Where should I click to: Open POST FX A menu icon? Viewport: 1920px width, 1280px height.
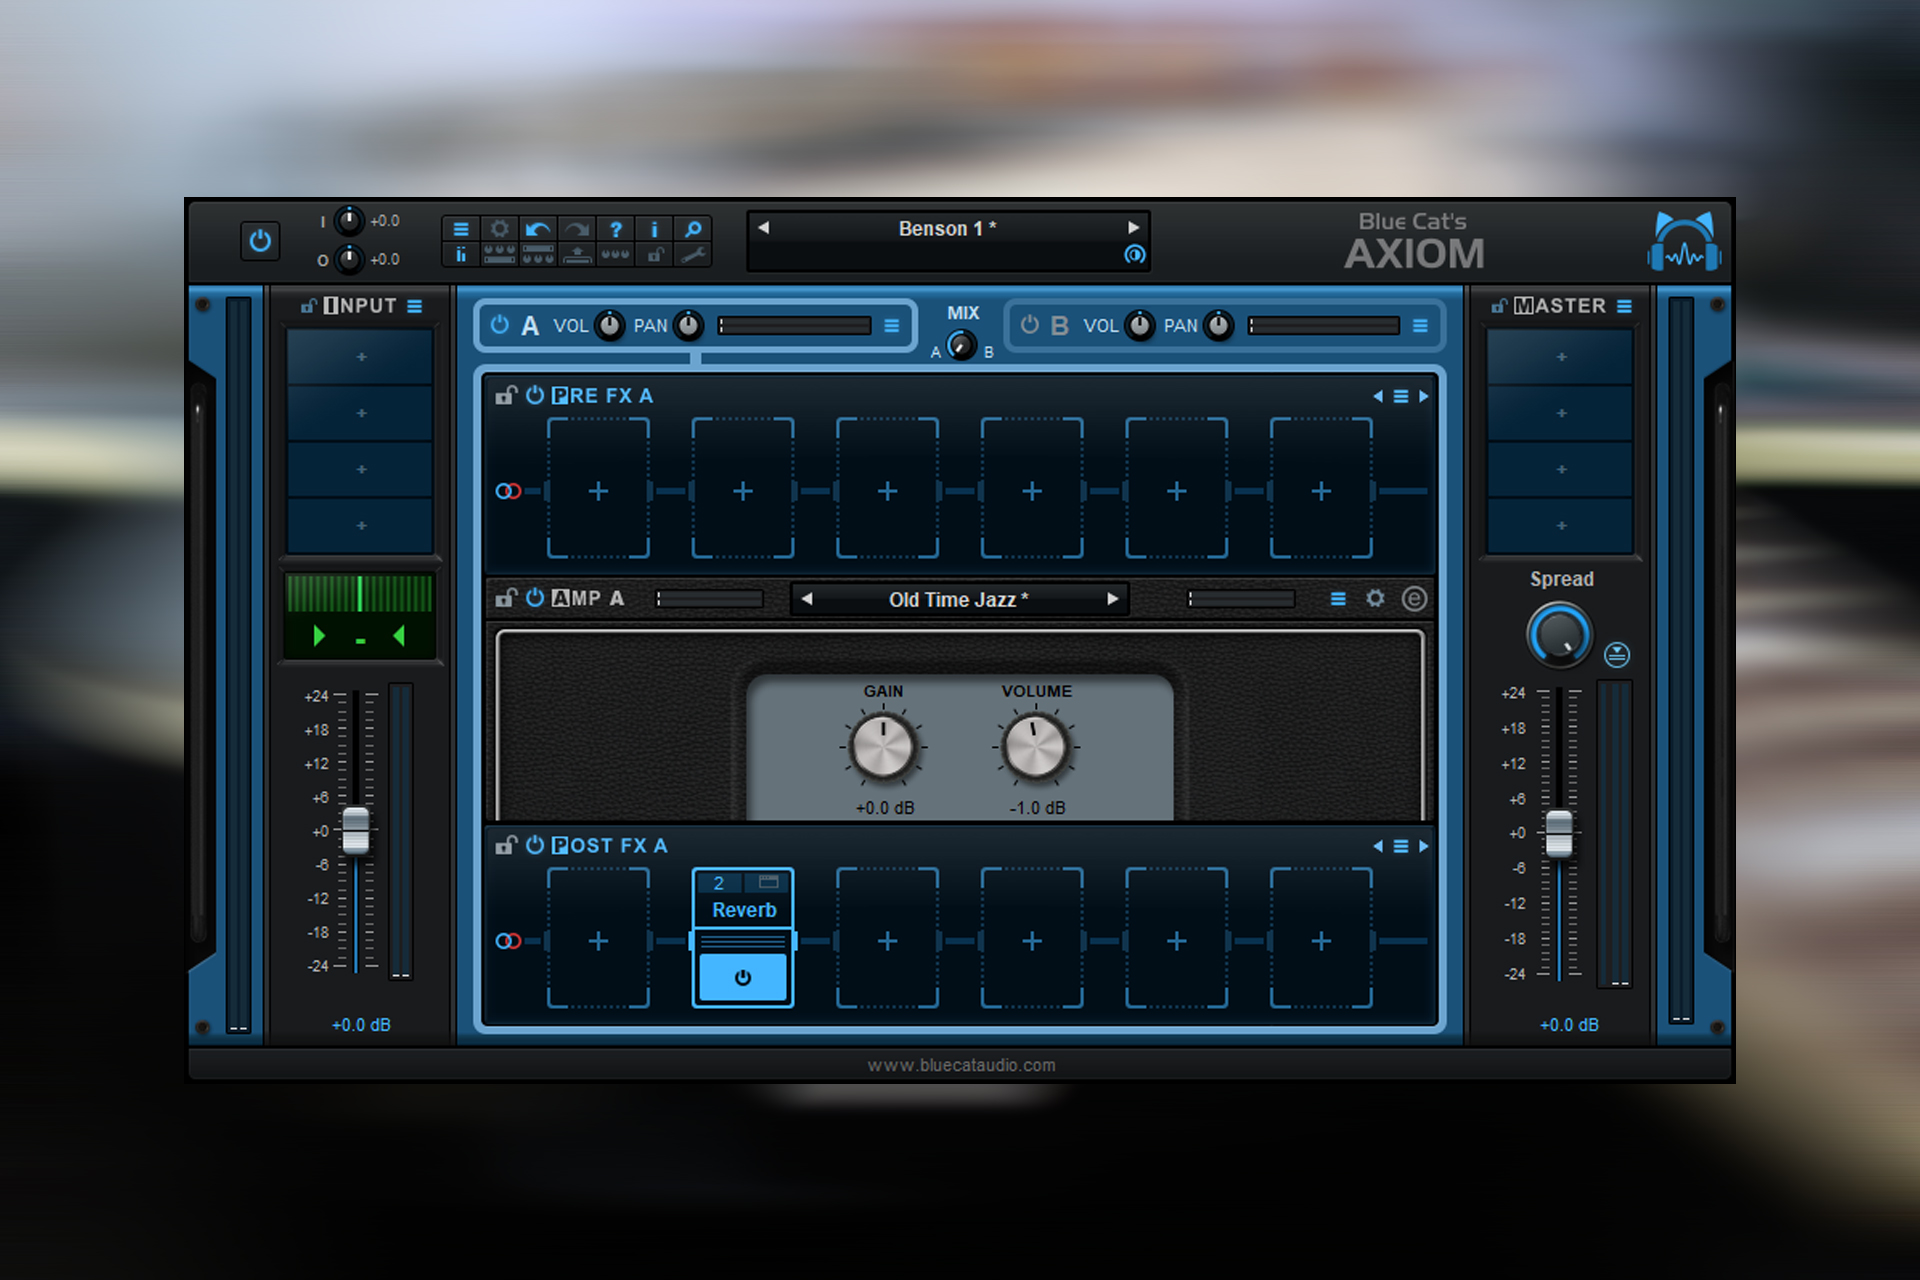pyautogui.click(x=1401, y=846)
